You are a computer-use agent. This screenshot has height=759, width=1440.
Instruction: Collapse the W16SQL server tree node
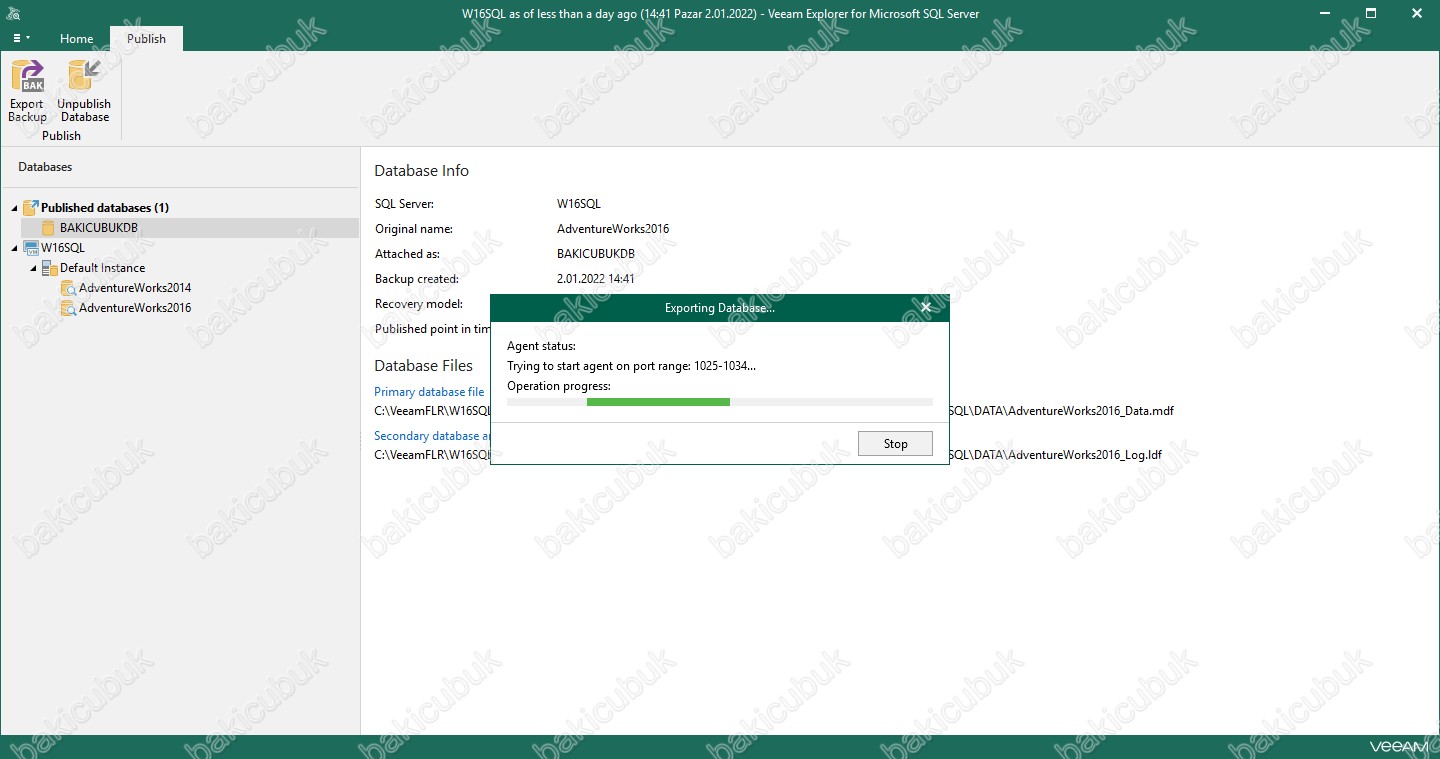[14, 248]
